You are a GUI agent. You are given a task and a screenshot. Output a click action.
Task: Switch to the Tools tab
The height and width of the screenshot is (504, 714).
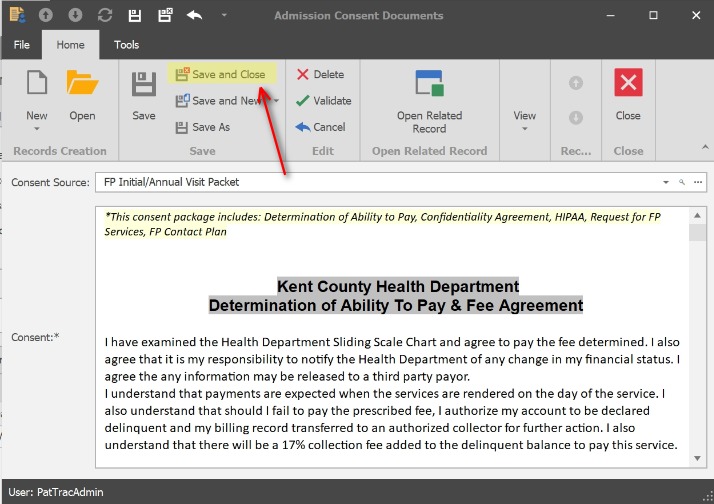(127, 45)
